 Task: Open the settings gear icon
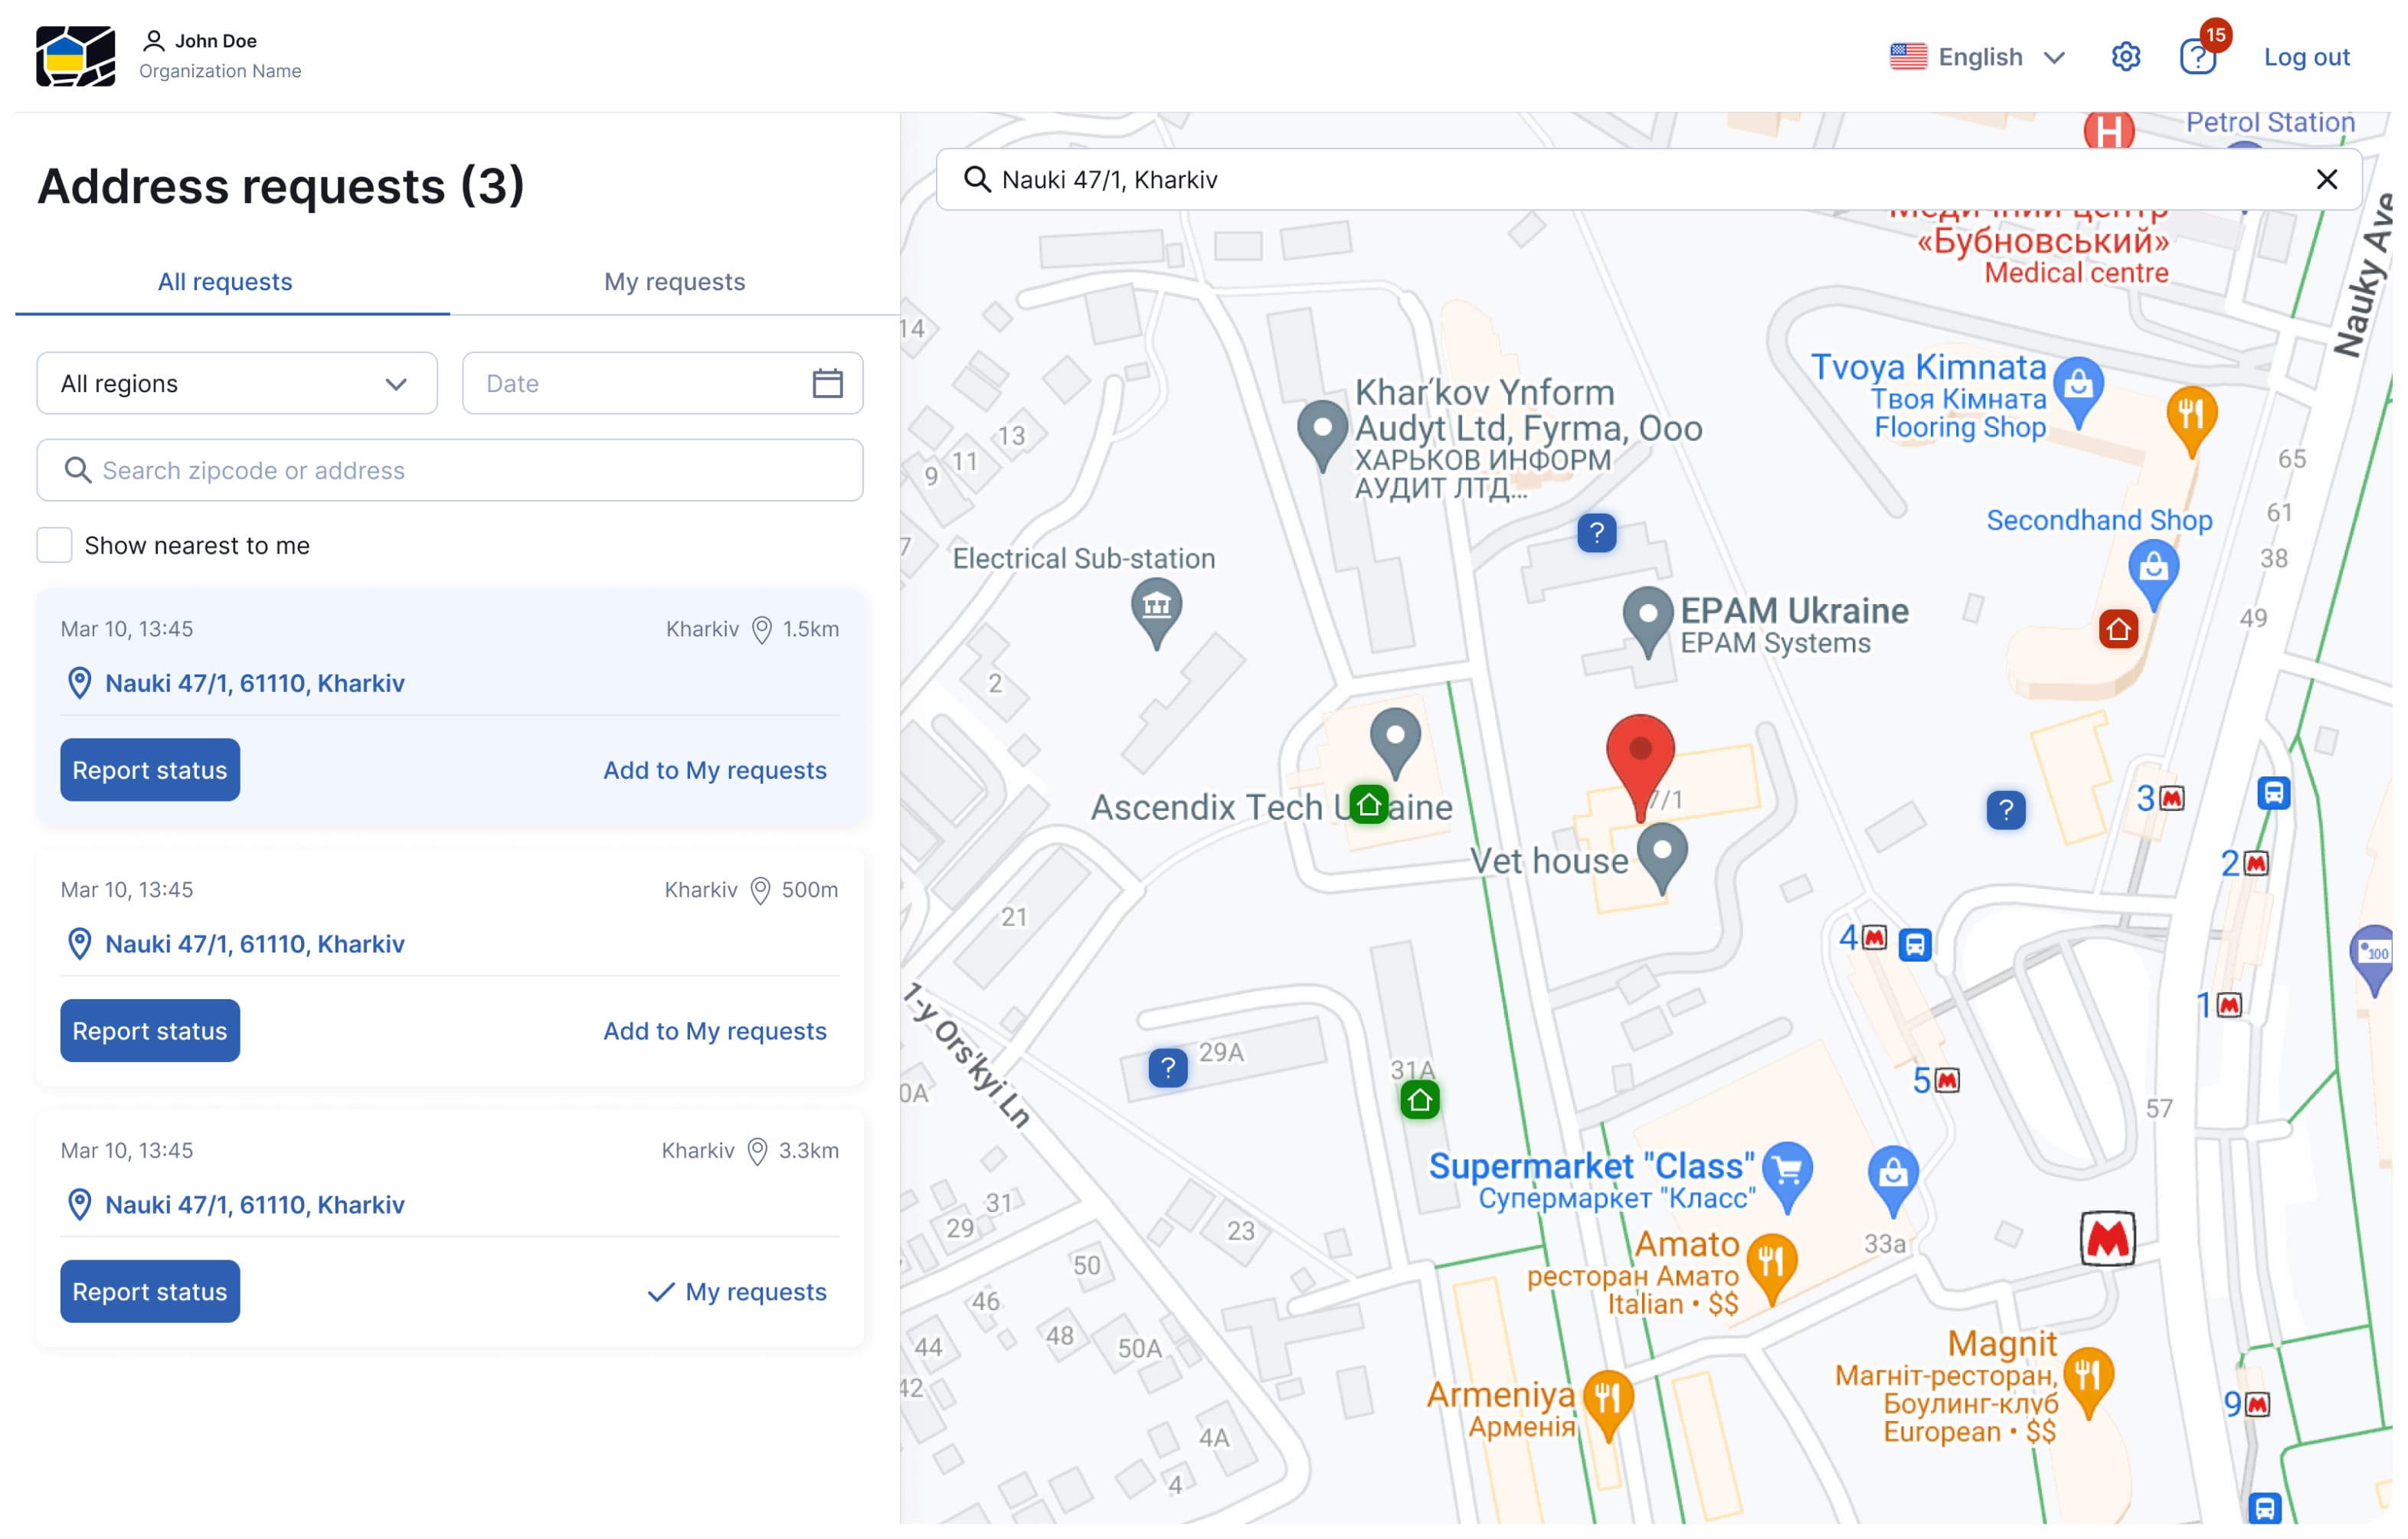coord(2125,57)
